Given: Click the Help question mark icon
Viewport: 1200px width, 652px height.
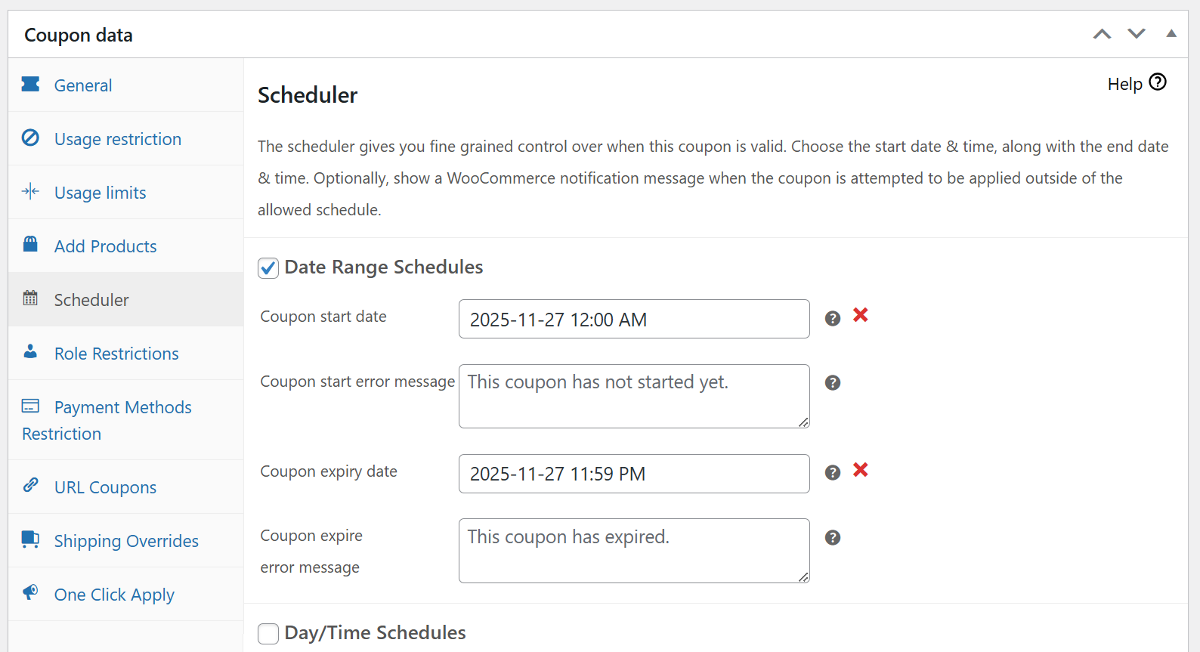Looking at the screenshot, I should point(1158,83).
